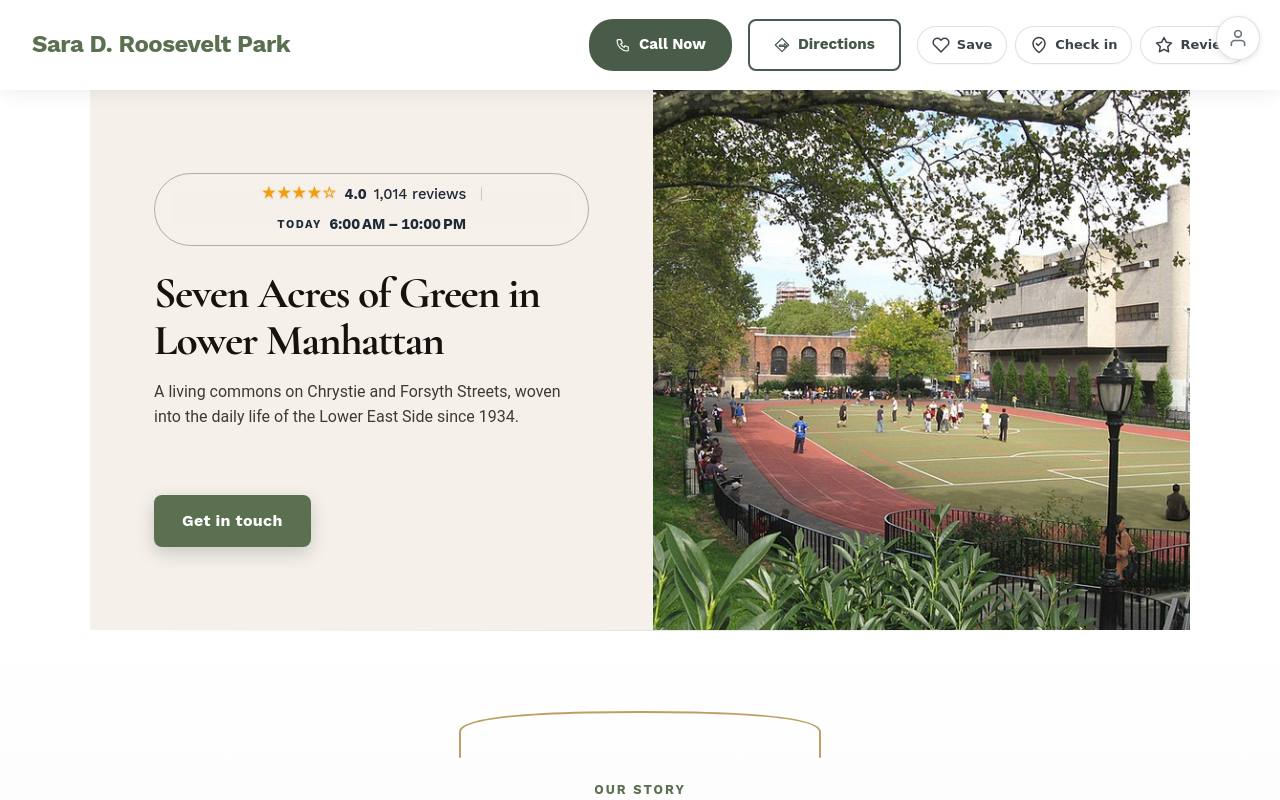Click the Sara D. Roosevelt Park site title
The height and width of the screenshot is (800, 1280).
[x=161, y=44]
